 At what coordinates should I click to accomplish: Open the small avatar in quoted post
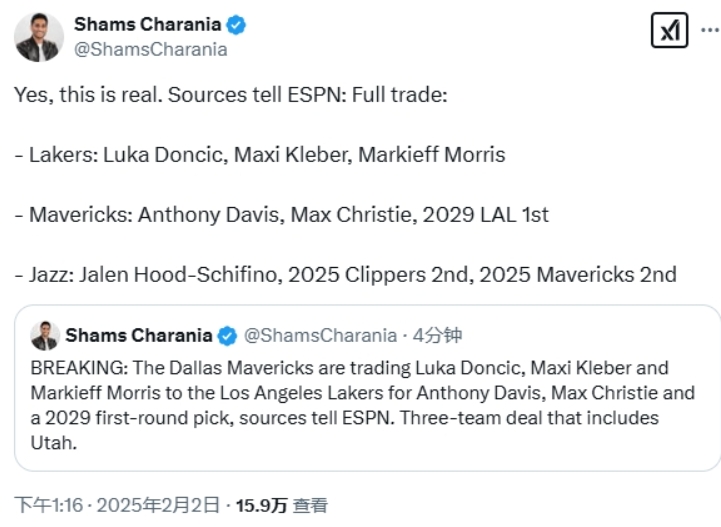[x=45, y=335]
